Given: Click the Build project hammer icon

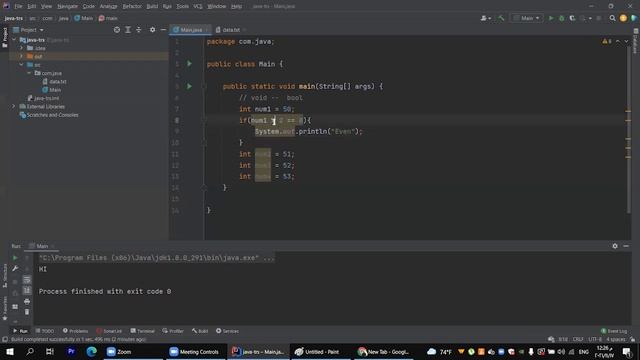Looking at the screenshot, I should click(501, 18).
